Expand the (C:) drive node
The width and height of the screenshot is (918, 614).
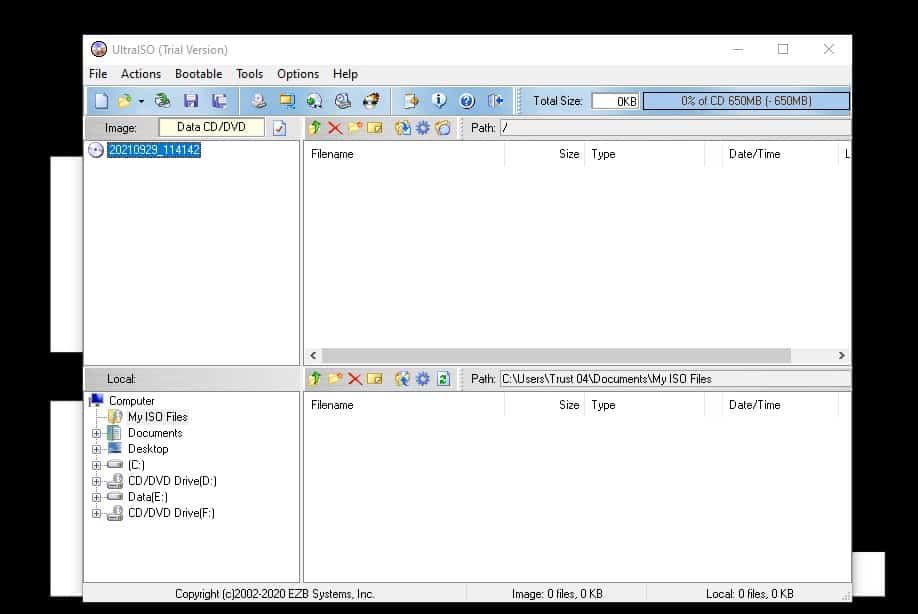click(x=97, y=465)
